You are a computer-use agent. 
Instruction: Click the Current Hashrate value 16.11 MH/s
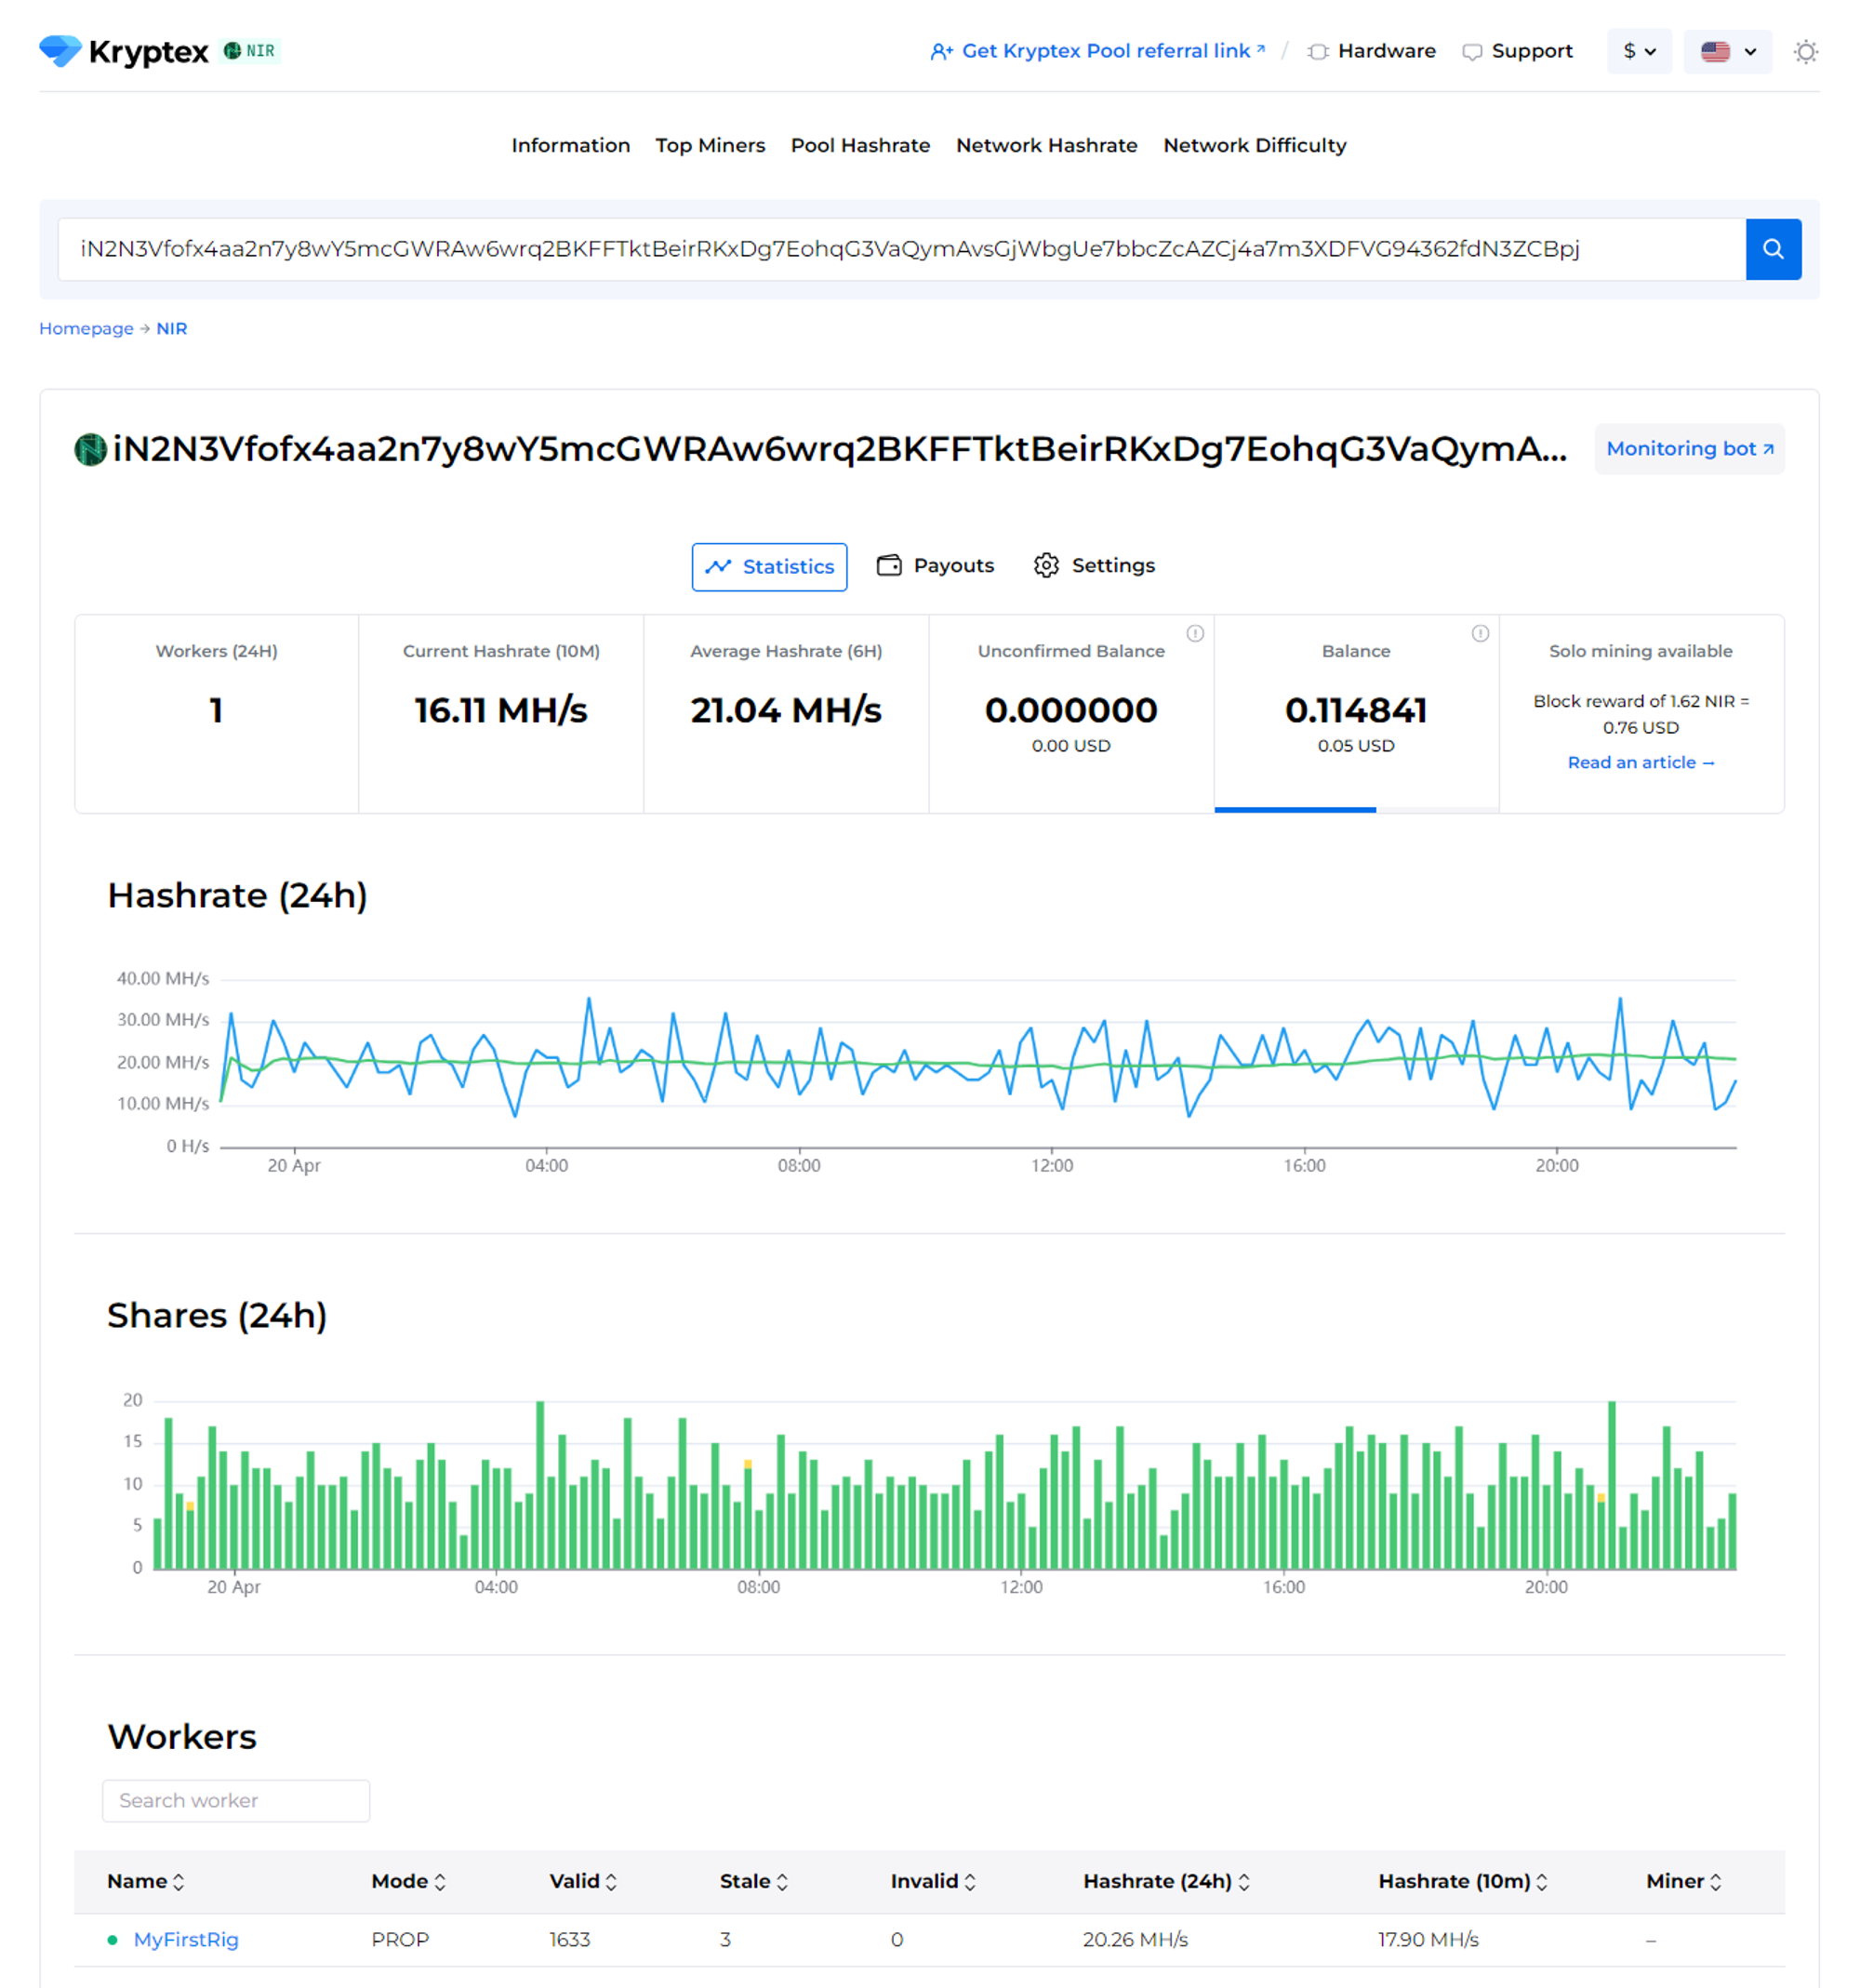click(501, 710)
